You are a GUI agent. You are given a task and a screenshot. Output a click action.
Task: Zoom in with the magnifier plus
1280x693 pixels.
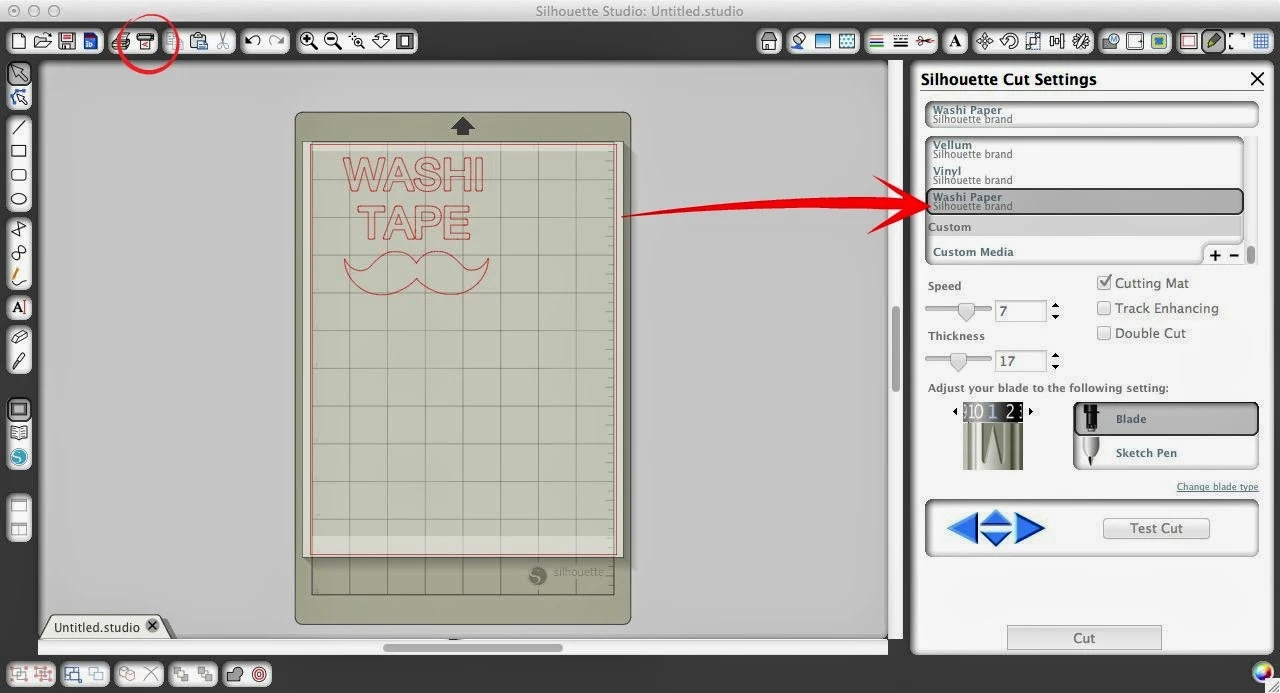(x=309, y=41)
